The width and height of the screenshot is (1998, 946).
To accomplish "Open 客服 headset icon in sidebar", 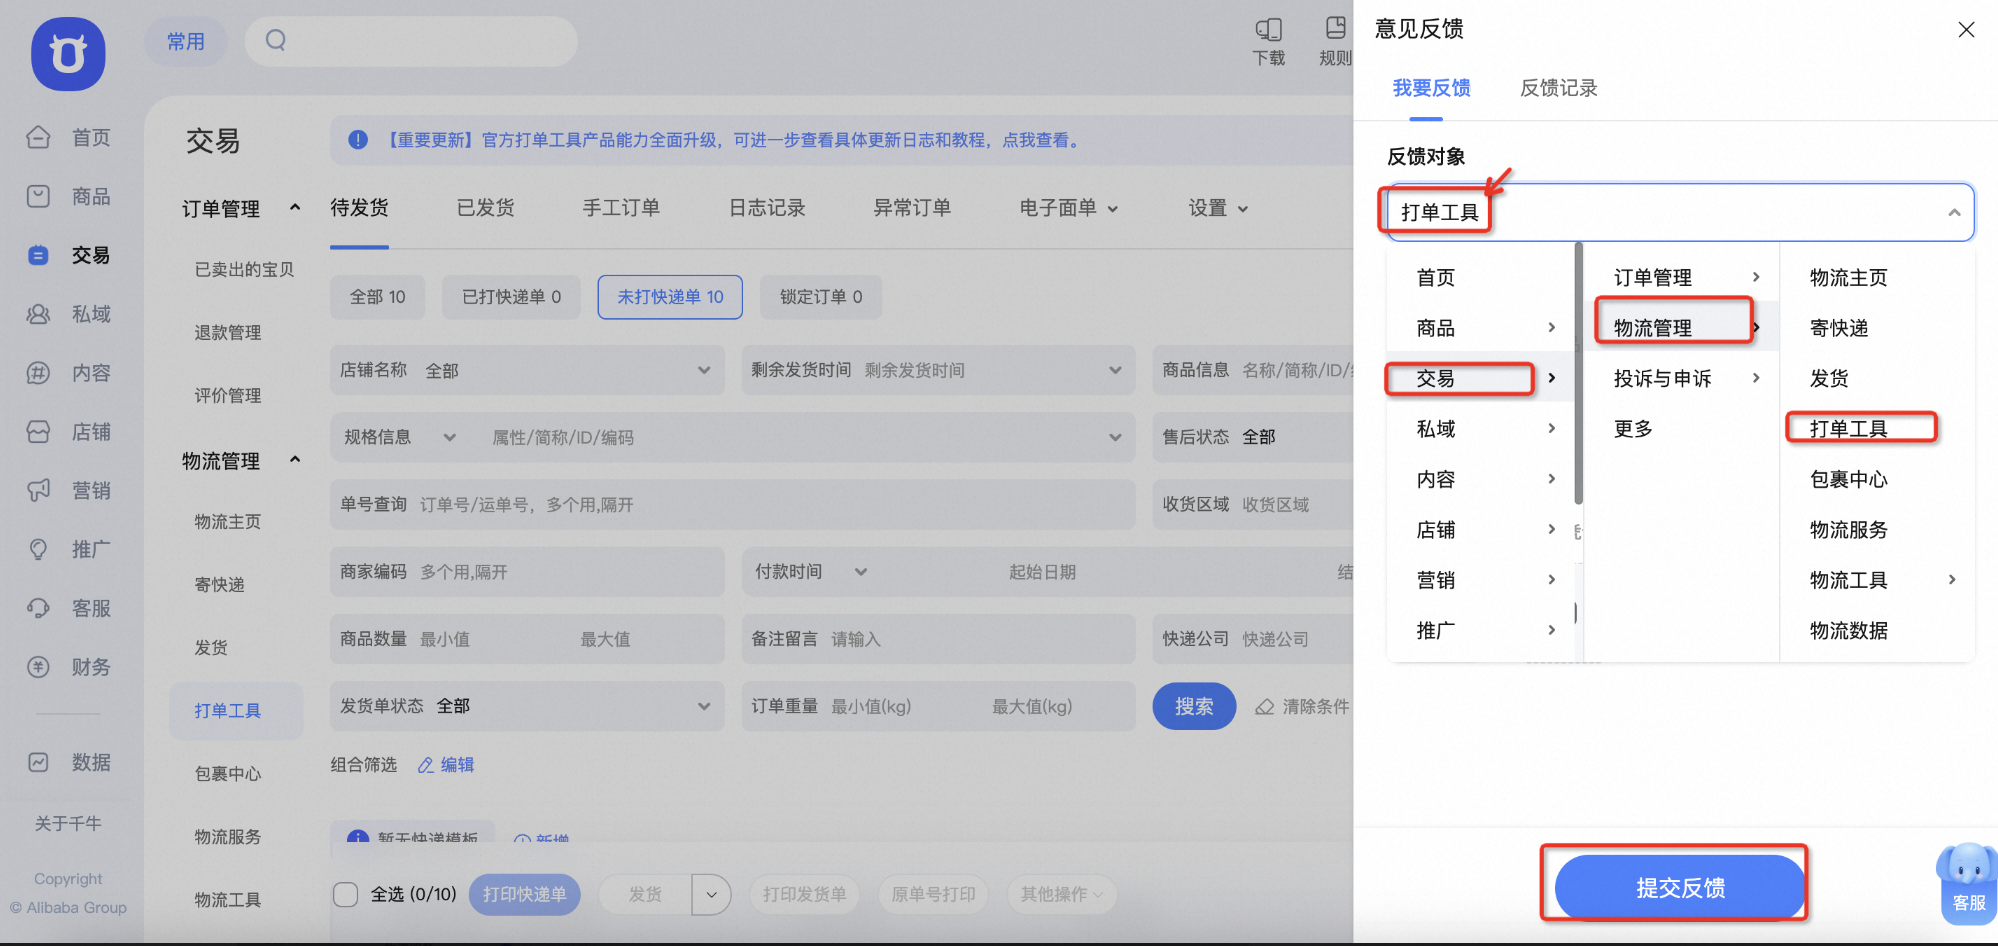I will pos(38,608).
